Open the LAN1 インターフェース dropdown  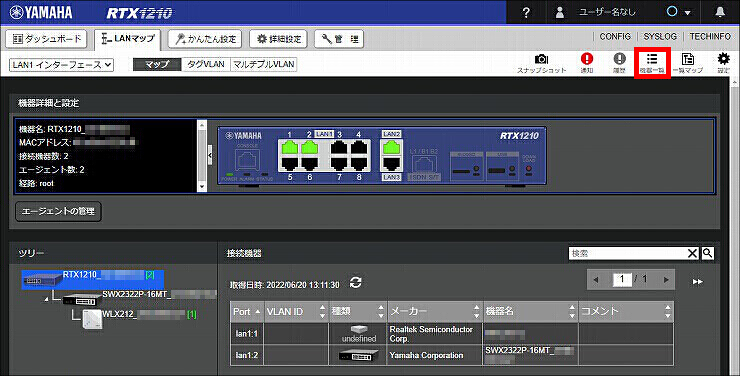(x=61, y=65)
